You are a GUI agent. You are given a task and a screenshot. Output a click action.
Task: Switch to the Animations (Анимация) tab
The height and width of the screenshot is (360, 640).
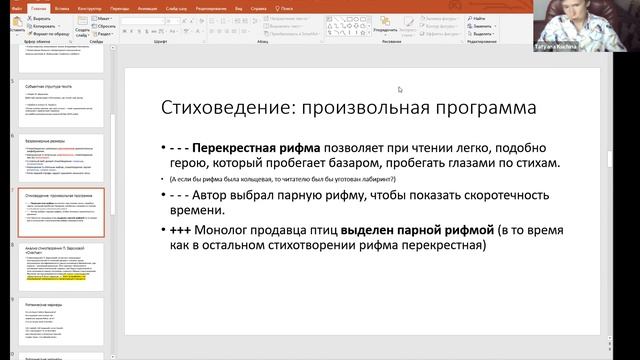[x=147, y=8]
